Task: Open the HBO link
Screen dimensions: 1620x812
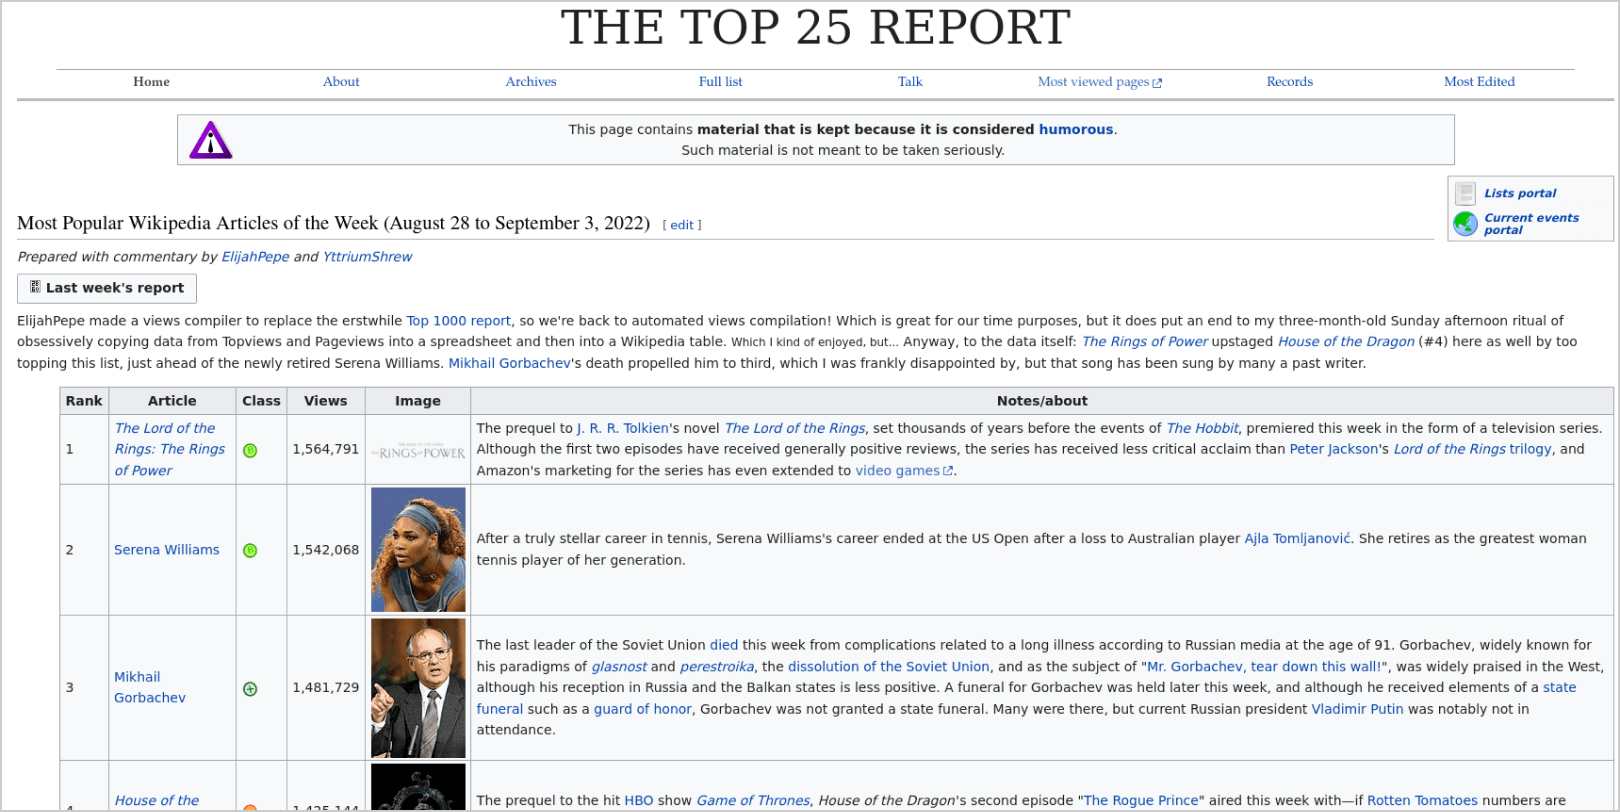Action: [x=639, y=801]
